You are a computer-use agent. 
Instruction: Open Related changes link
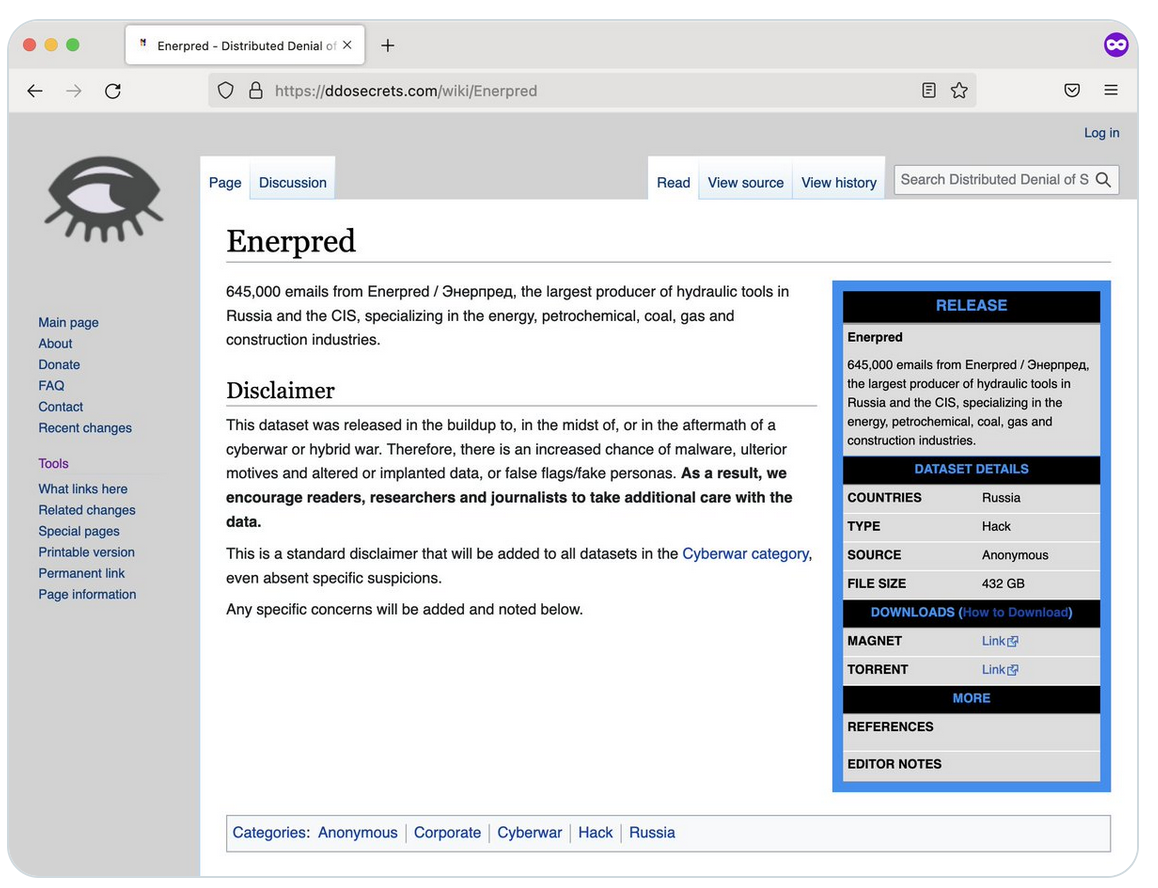87,510
